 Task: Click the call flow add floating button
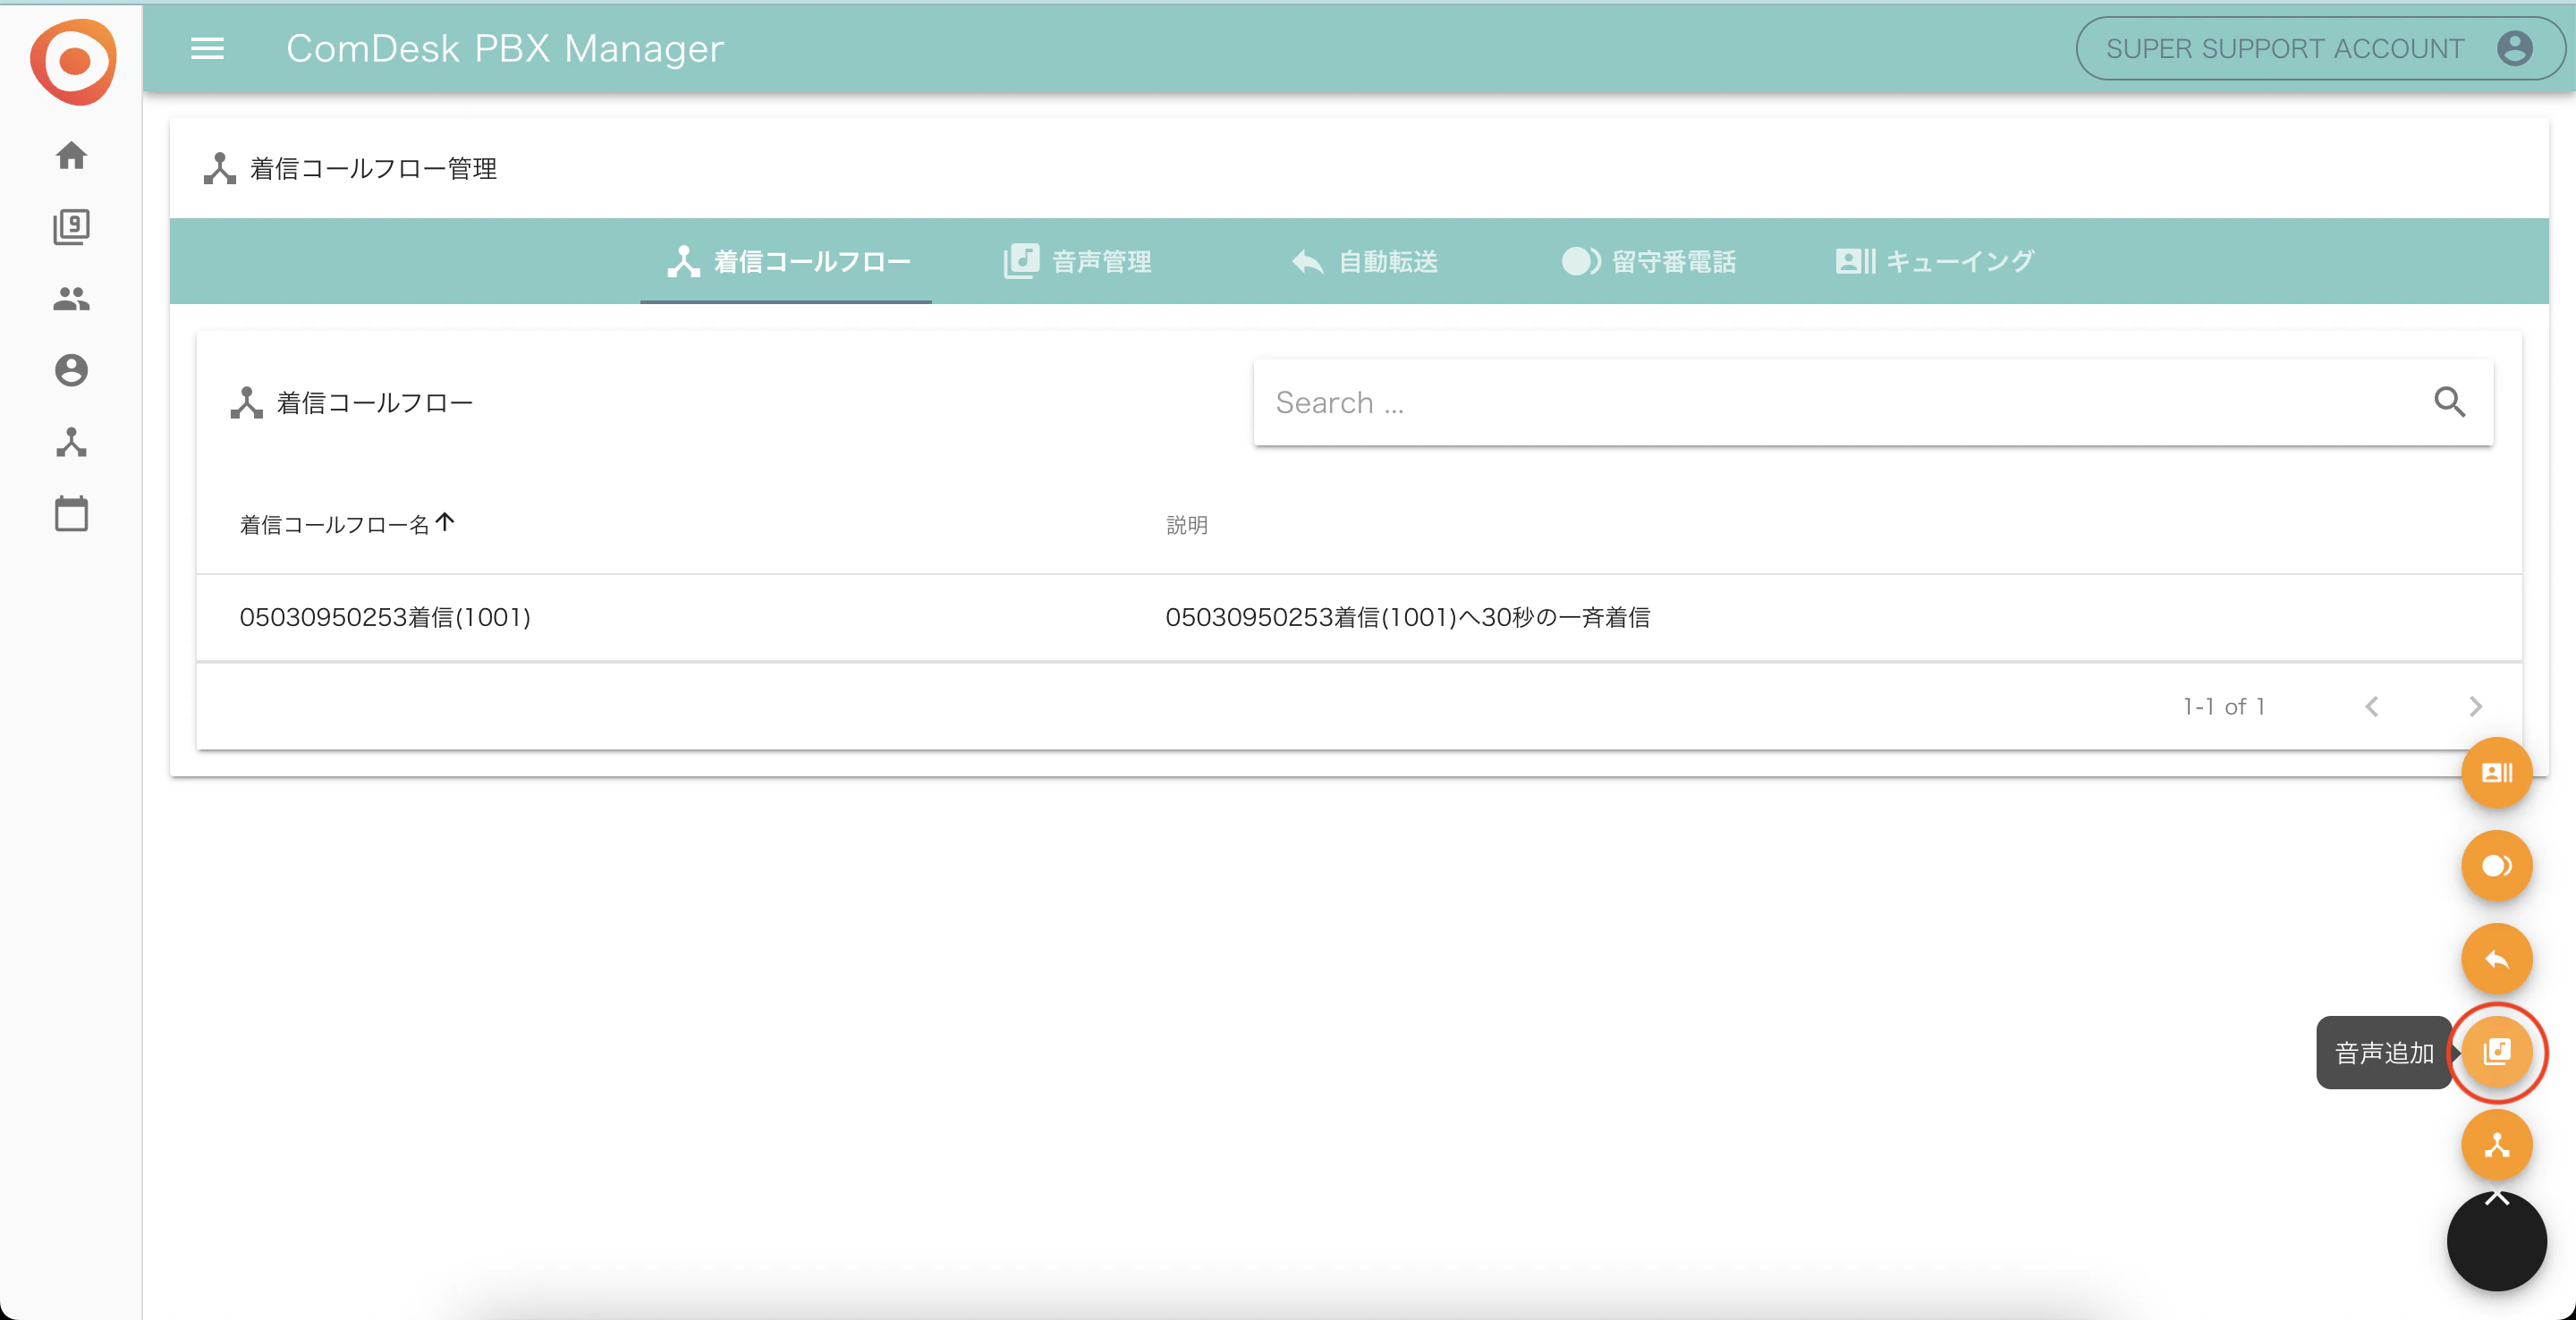tap(2496, 1145)
